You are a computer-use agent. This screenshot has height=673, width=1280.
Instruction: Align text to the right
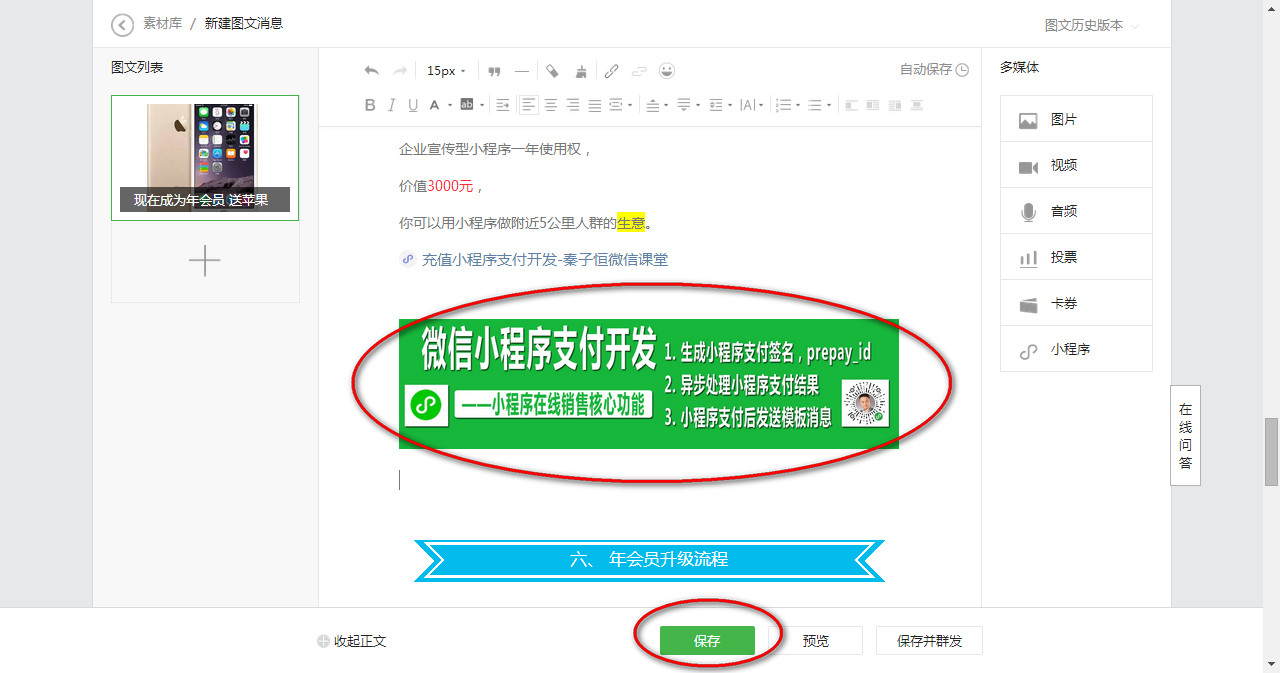pyautogui.click(x=573, y=105)
